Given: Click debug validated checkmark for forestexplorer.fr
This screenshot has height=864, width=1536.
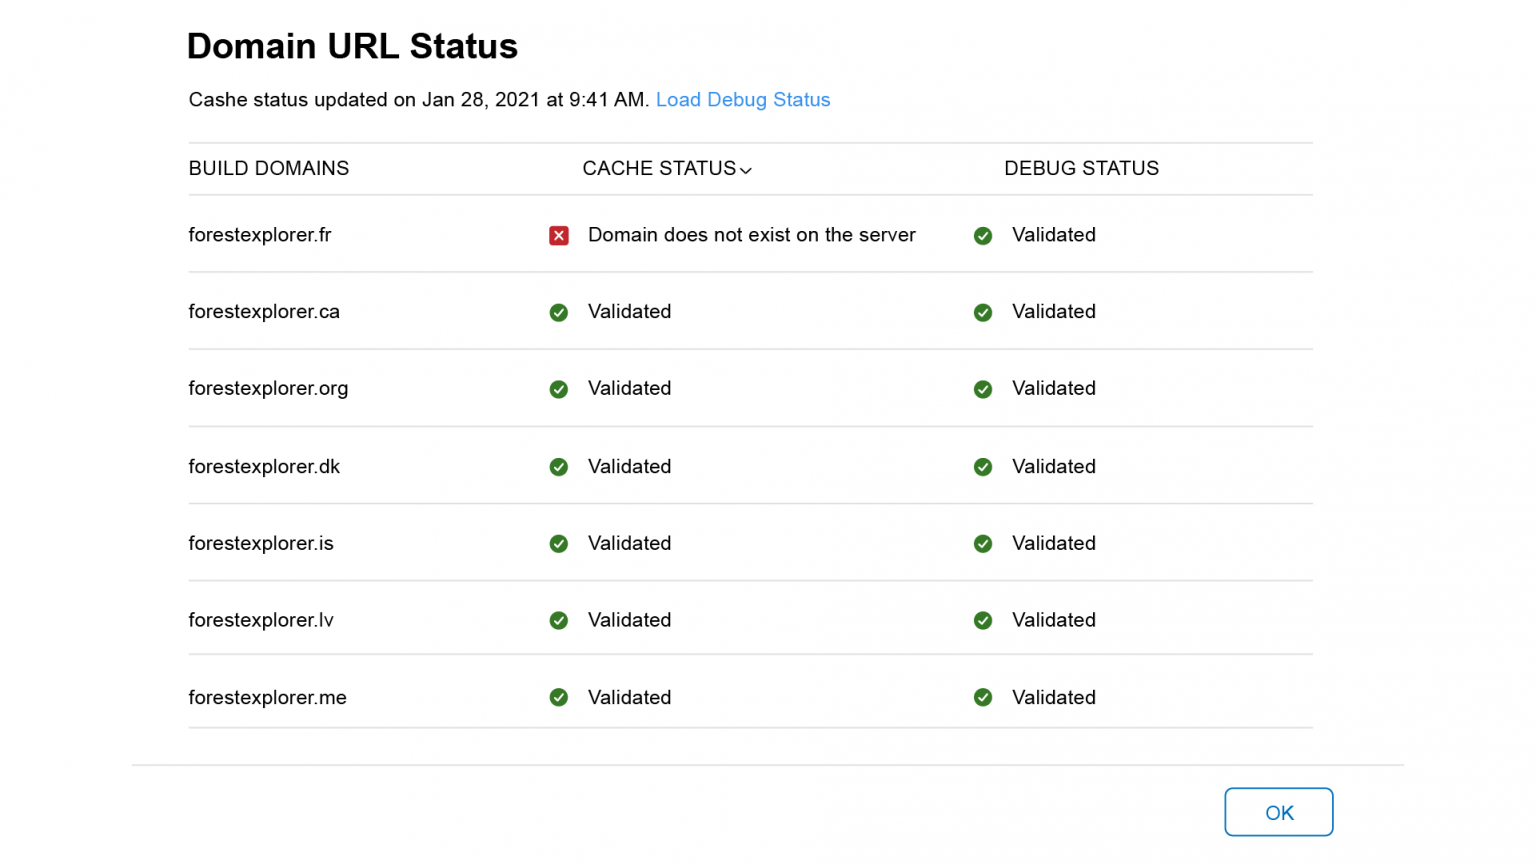Looking at the screenshot, I should tap(983, 236).
